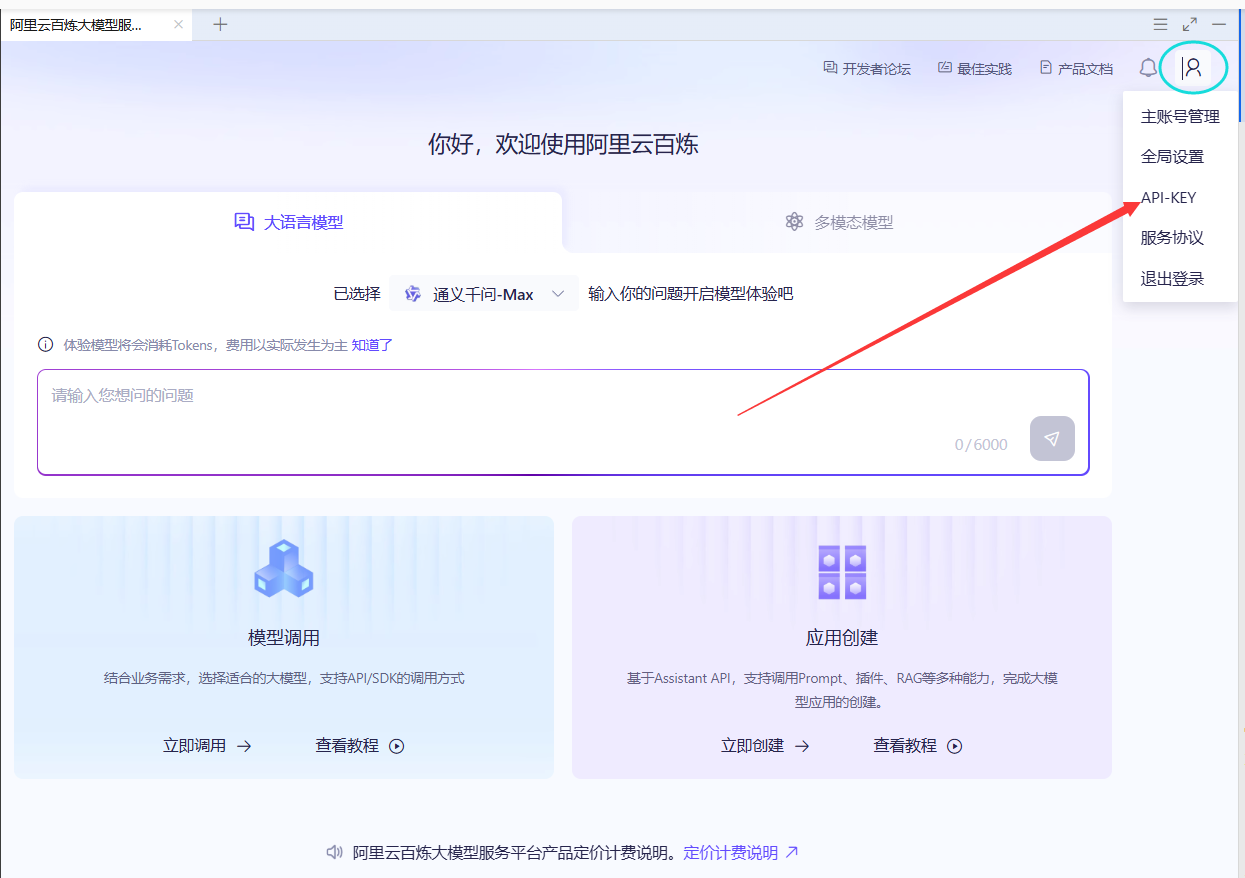Close the 阿里云百炼大模型服务 browser tab
Viewport: 1245px width, 878px height.
(178, 24)
